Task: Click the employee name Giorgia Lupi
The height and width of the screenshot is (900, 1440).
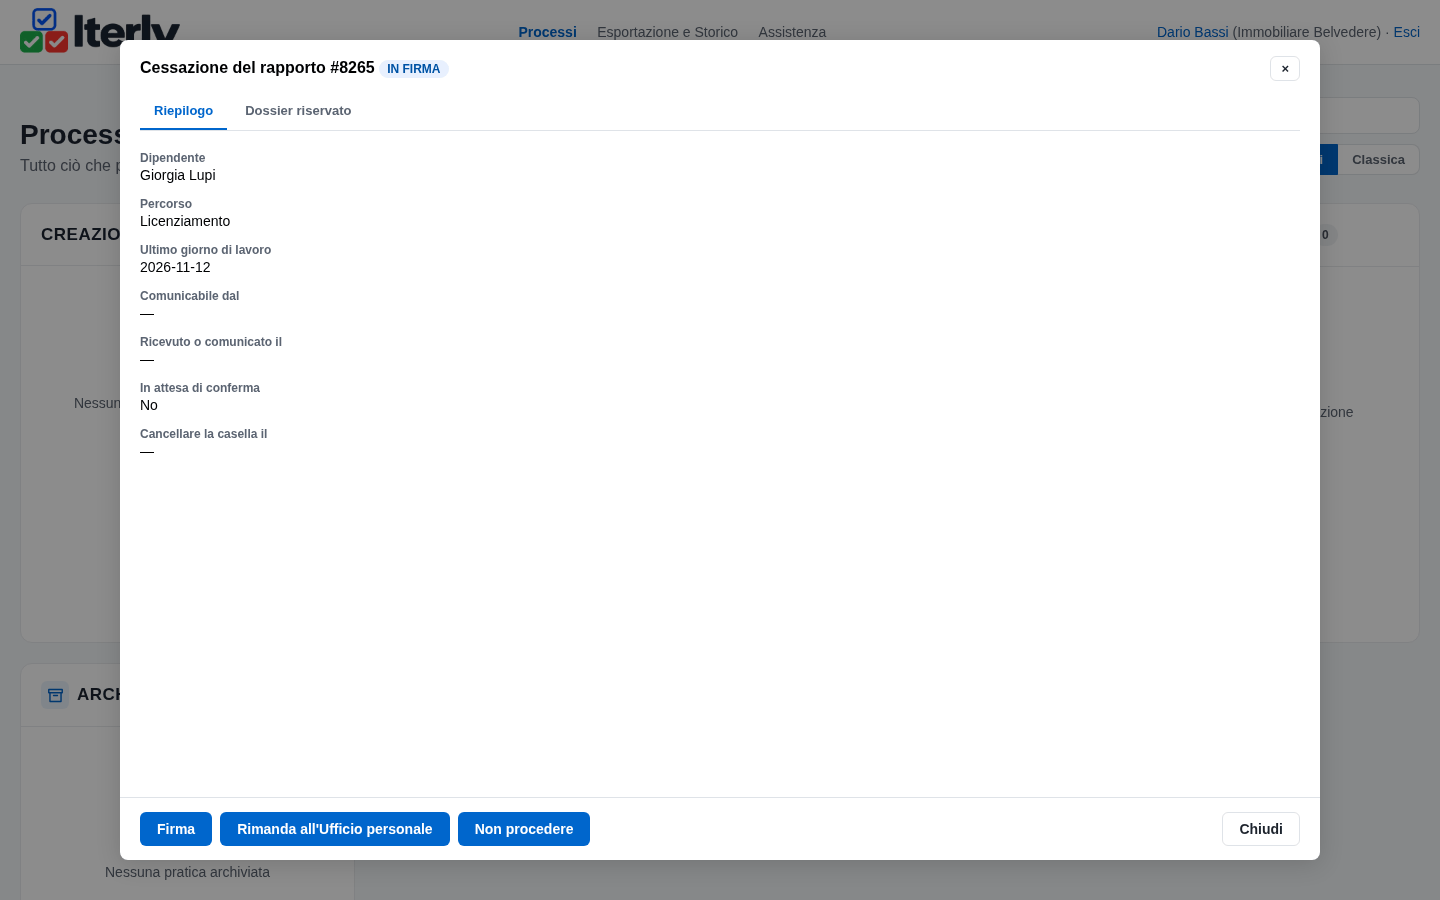Action: pos(178,175)
